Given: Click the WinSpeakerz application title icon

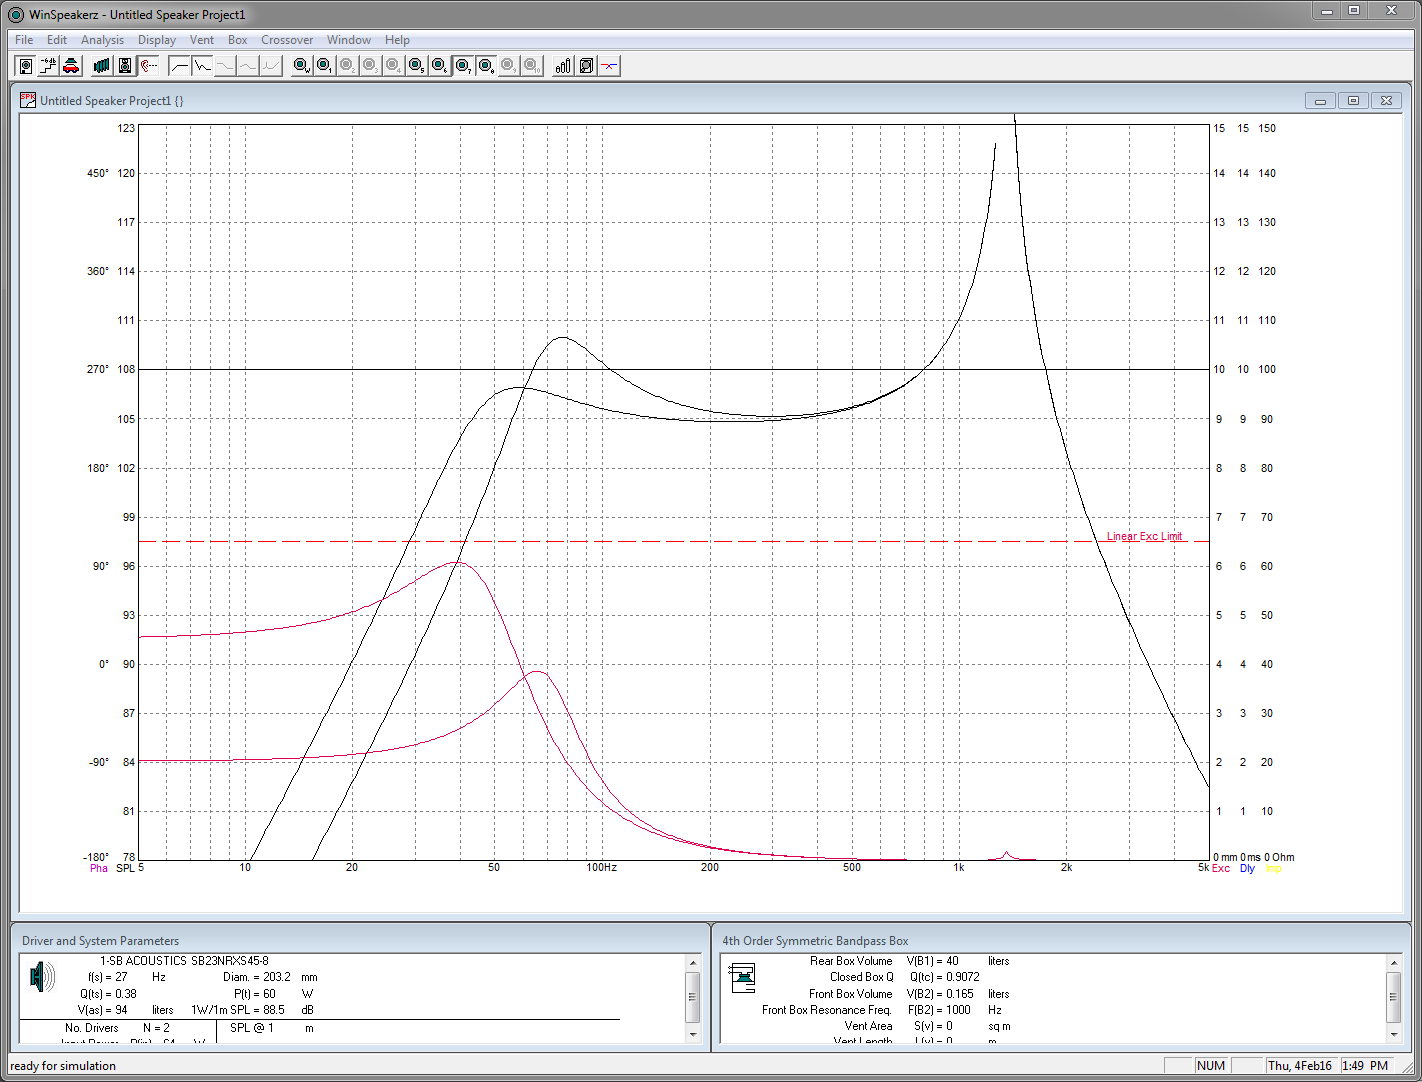Looking at the screenshot, I should (16, 14).
